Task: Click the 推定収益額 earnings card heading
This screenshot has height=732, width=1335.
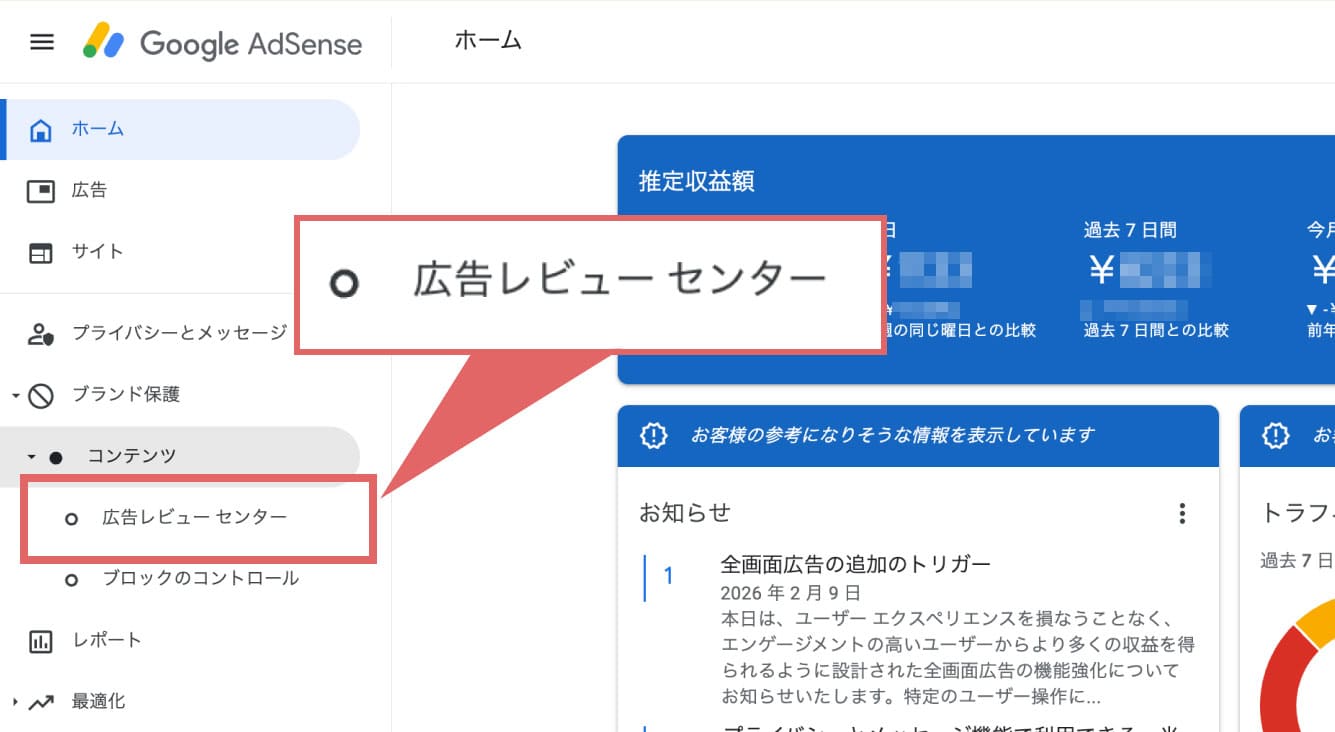Action: coord(695,181)
